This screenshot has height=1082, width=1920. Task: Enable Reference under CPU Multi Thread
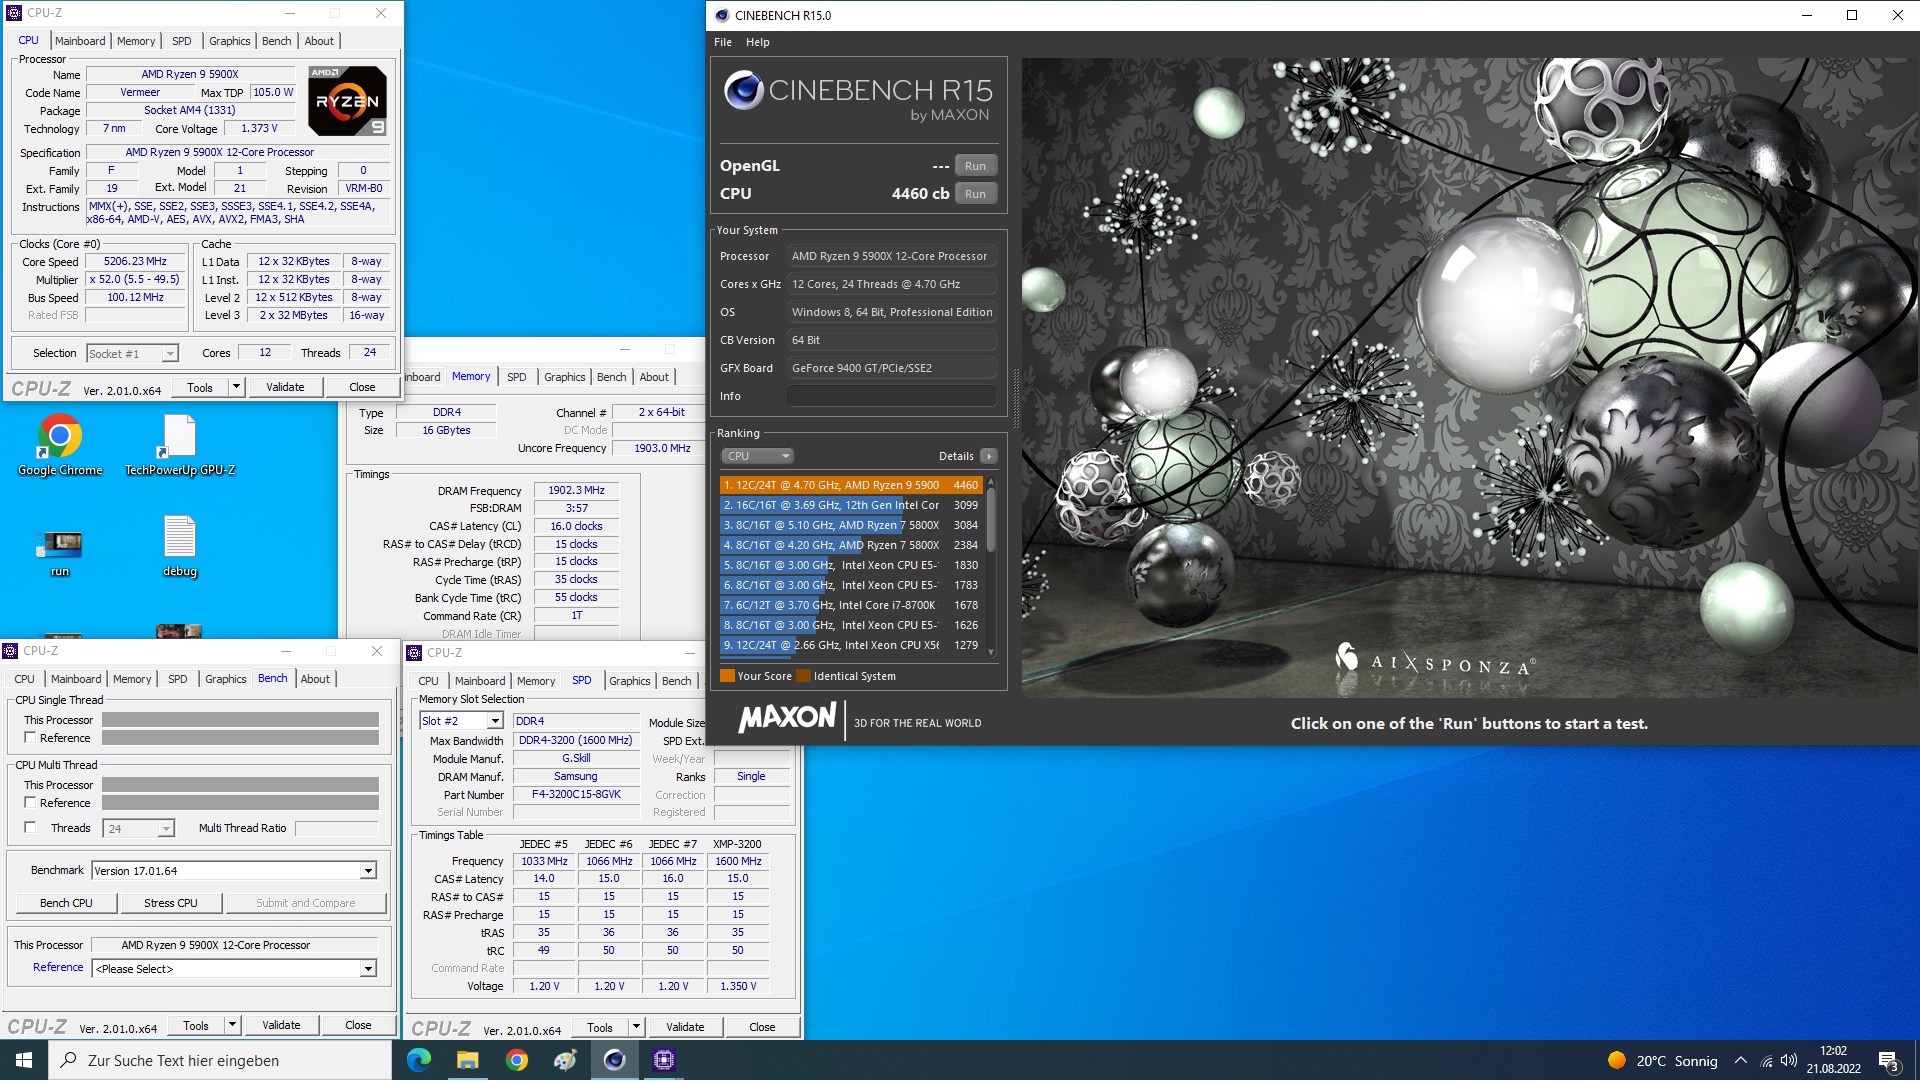[30, 803]
